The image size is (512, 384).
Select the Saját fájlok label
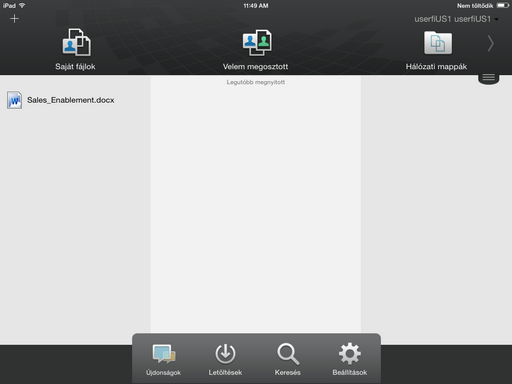[75, 67]
